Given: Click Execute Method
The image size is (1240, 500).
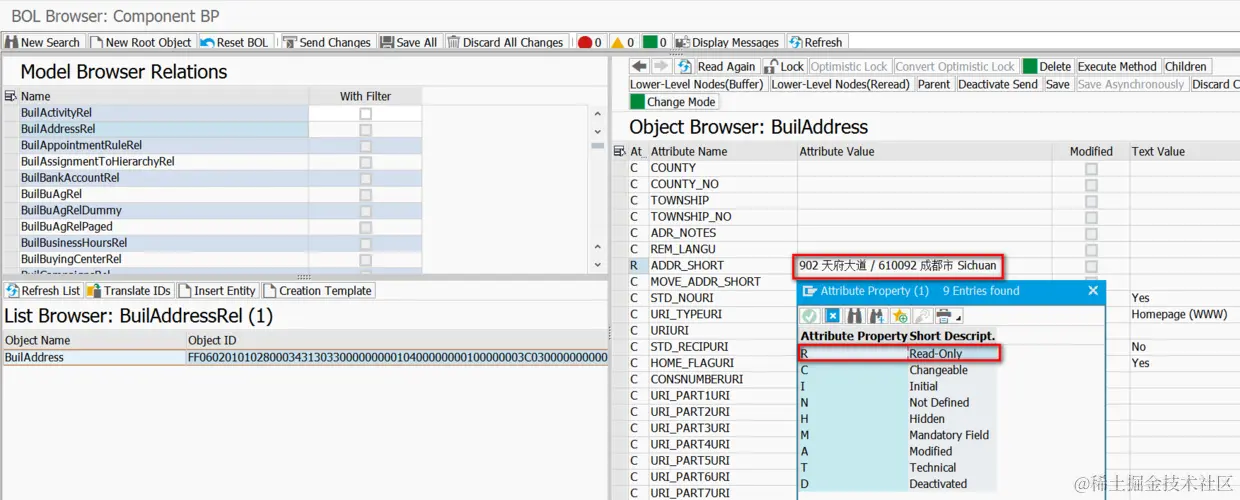Looking at the screenshot, I should click(x=1117, y=66).
